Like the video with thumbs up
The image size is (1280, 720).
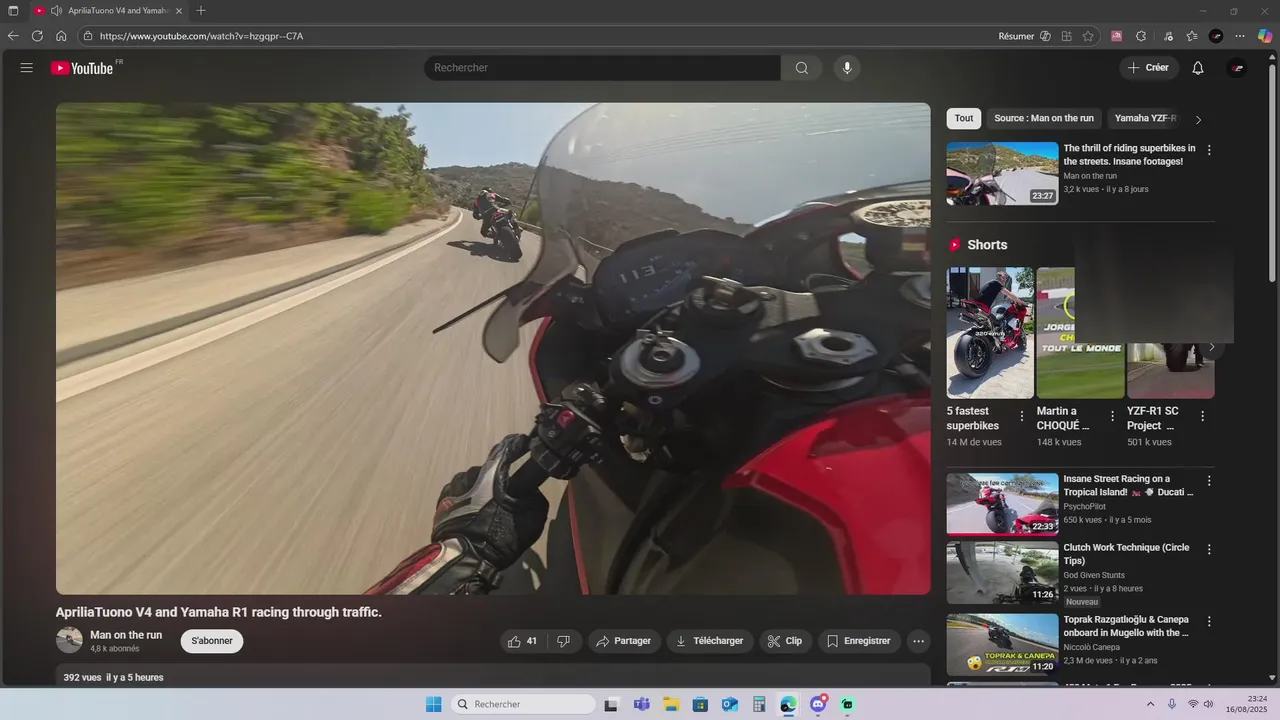click(524, 641)
